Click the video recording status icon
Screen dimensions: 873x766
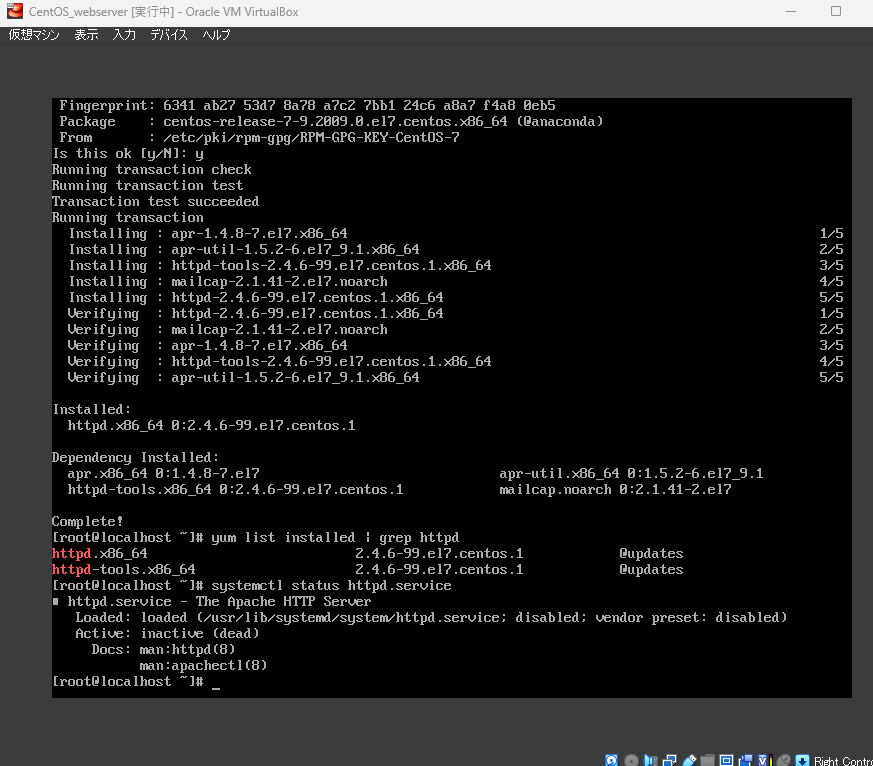[x=745, y=759]
